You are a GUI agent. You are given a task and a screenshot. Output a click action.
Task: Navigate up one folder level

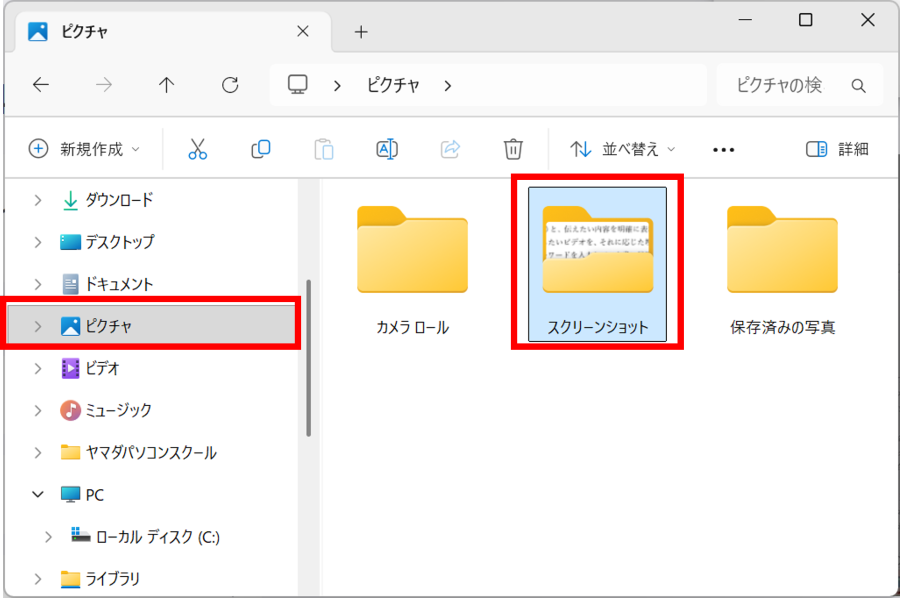[x=166, y=85]
